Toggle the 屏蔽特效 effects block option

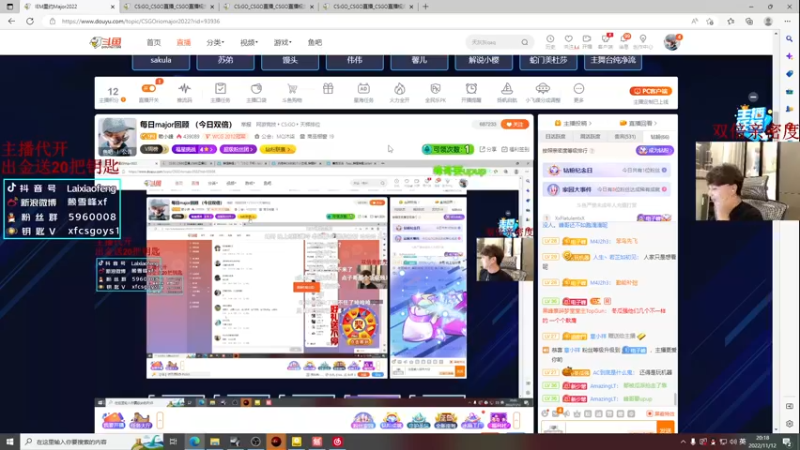click(661, 414)
